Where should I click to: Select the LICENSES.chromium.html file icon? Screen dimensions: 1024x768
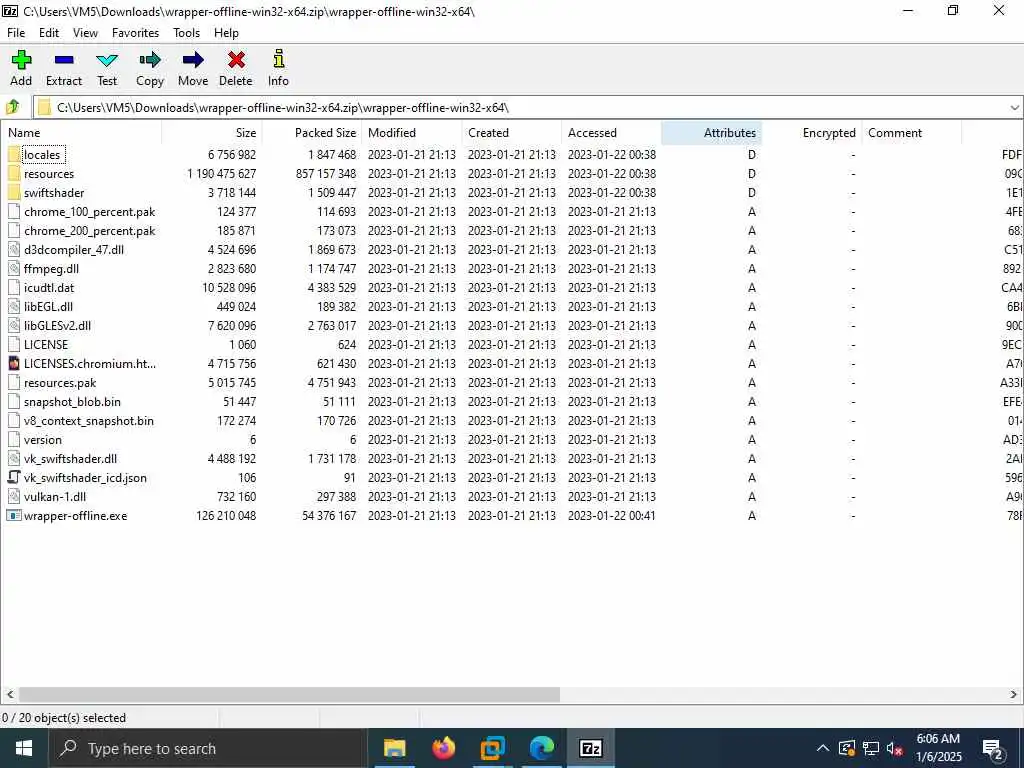click(14, 363)
